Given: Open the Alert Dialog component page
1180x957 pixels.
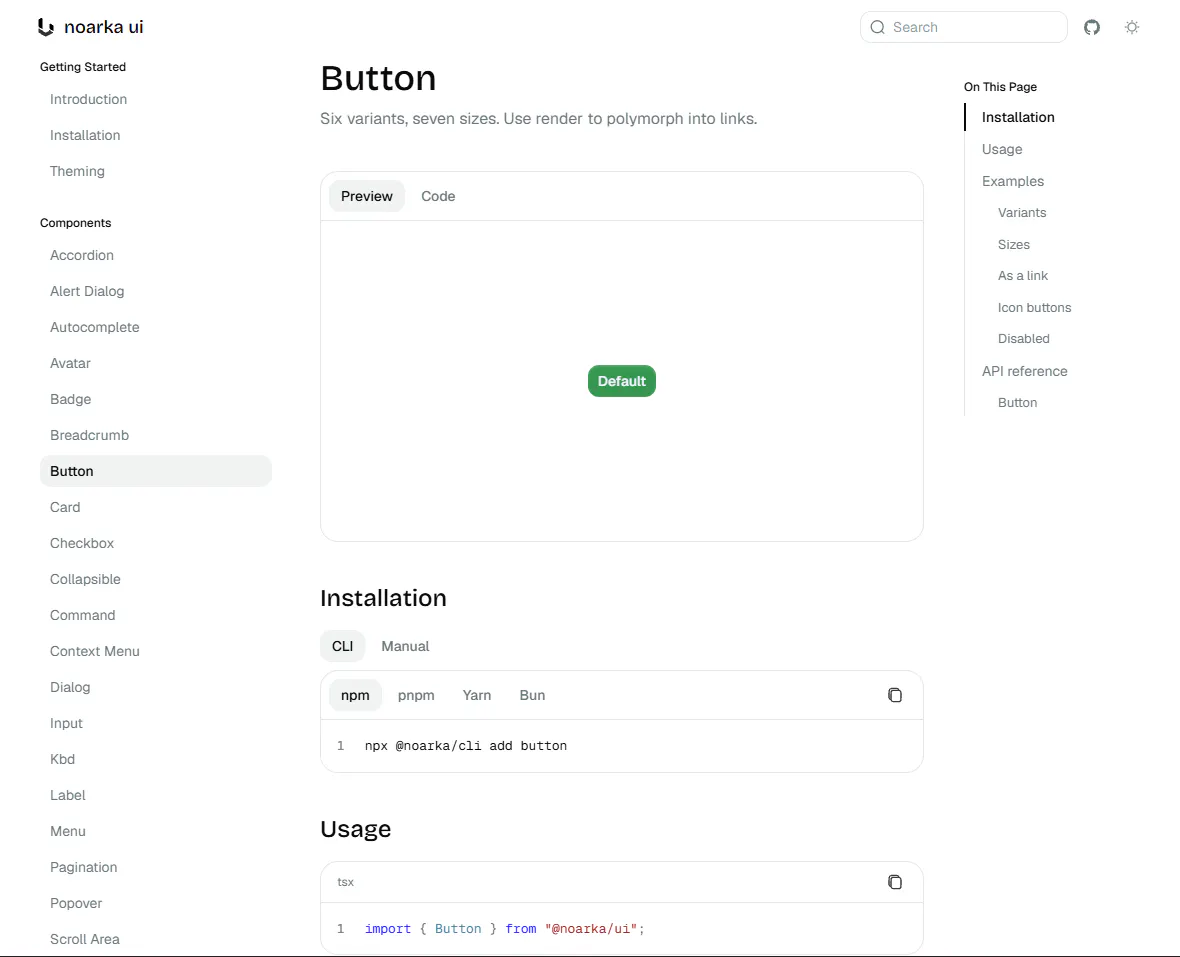Looking at the screenshot, I should pyautogui.click(x=87, y=292).
